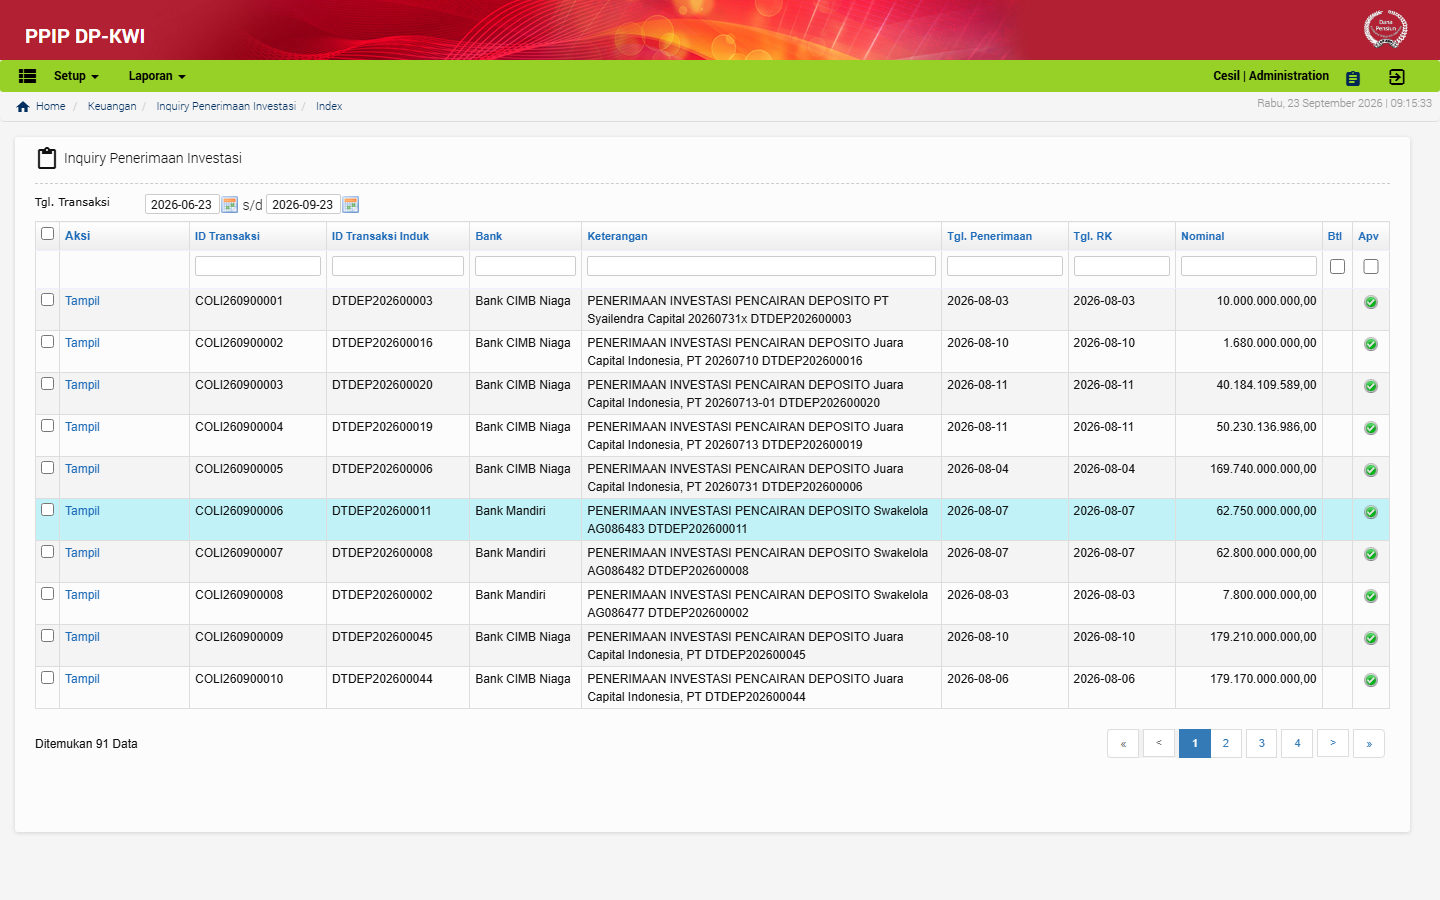
Task: Sort table by Nominal column
Action: coord(1202,236)
